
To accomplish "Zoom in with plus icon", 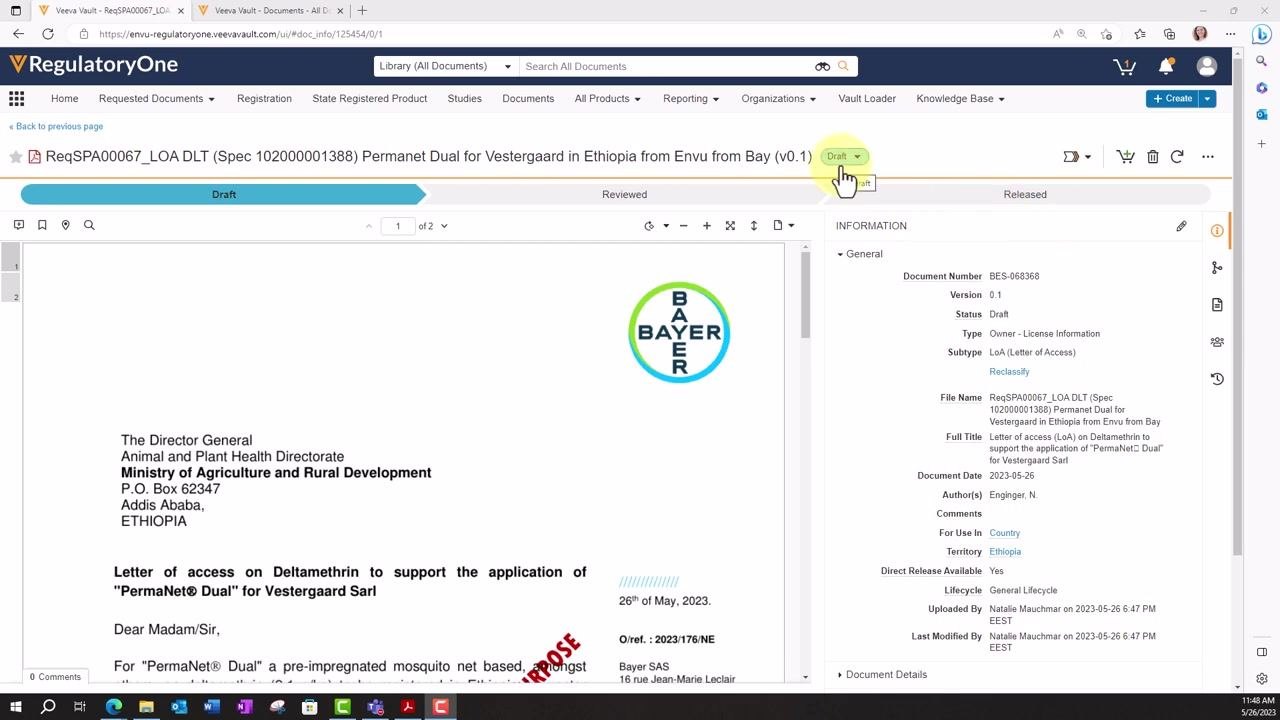I will click(x=707, y=226).
